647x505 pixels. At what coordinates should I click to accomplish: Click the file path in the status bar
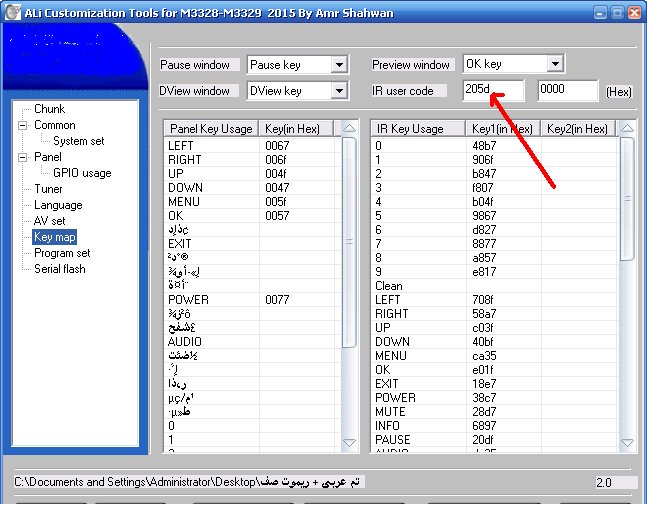pos(189,482)
